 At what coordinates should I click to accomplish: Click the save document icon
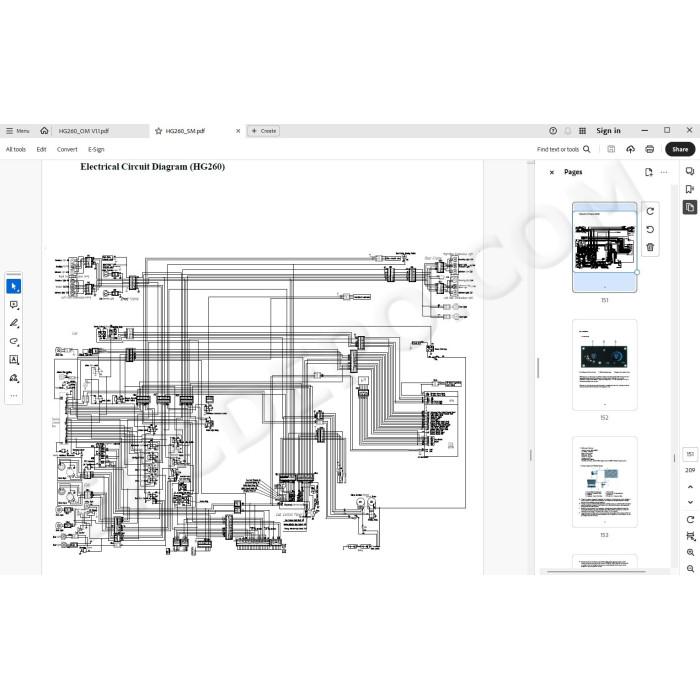pyautogui.click(x=611, y=149)
